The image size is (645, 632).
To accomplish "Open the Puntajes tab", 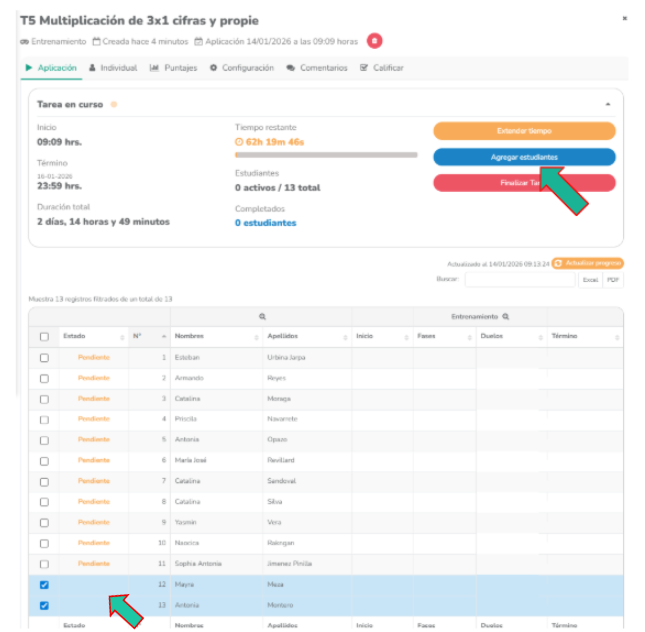I will click(x=174, y=68).
